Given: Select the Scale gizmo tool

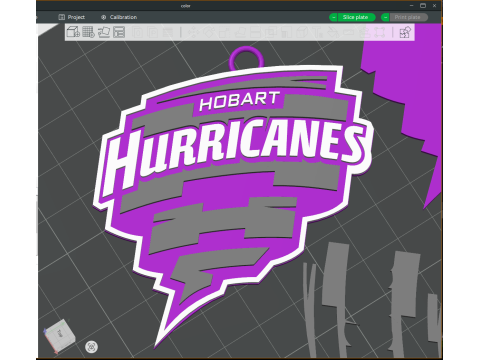Looking at the screenshot, I should pos(223,32).
